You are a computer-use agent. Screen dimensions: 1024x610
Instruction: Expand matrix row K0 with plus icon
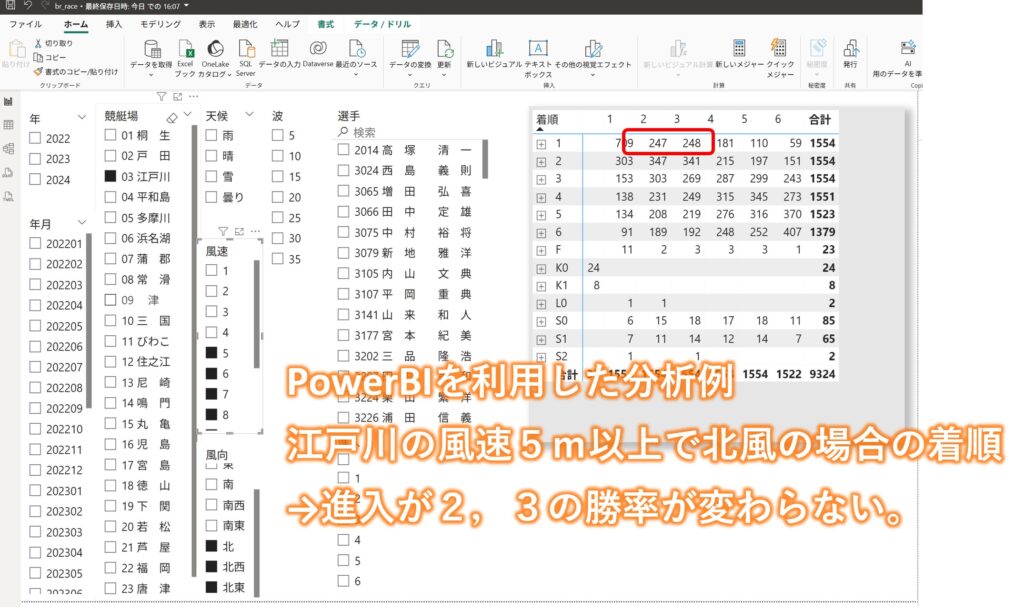pyautogui.click(x=541, y=268)
